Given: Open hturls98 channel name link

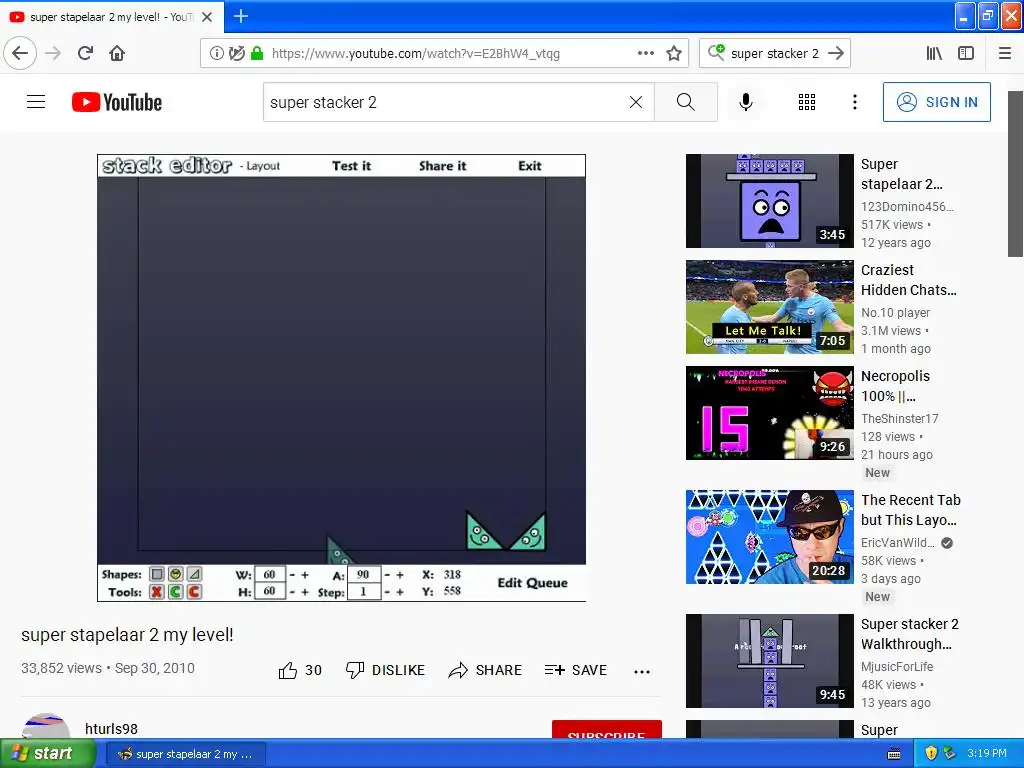Looking at the screenshot, I should coord(111,729).
